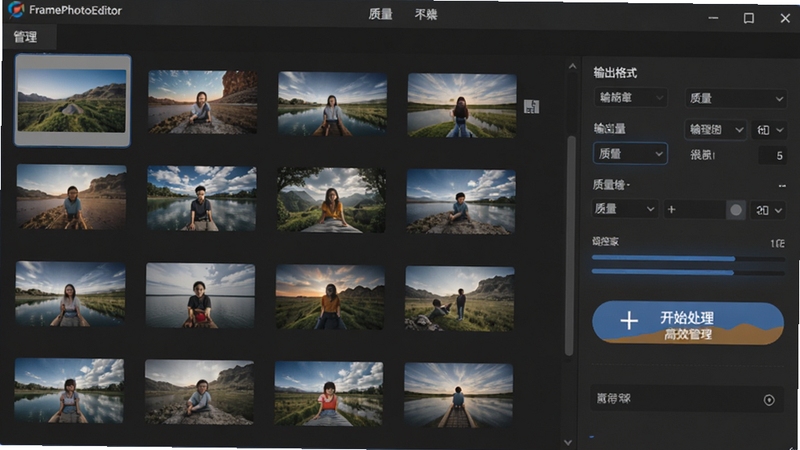Select thumbnail of long-haired person facing radial sunset clouds
The width and height of the screenshot is (800, 450).
click(462, 105)
